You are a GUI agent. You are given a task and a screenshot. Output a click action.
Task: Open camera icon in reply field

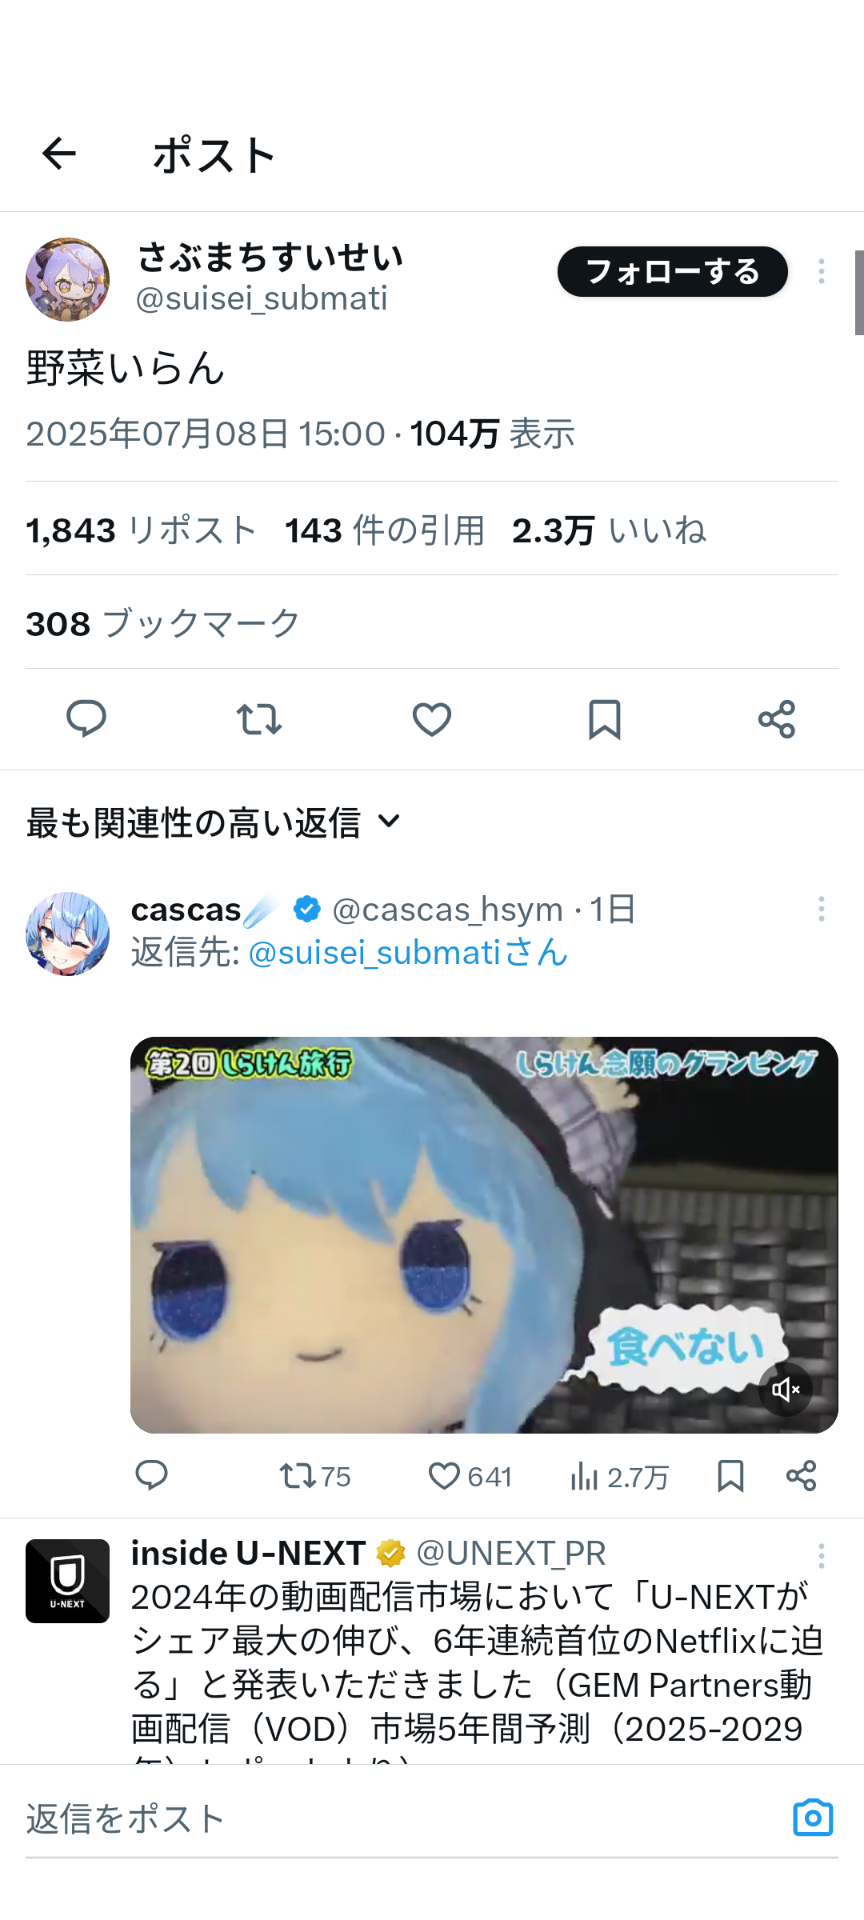[813, 1817]
